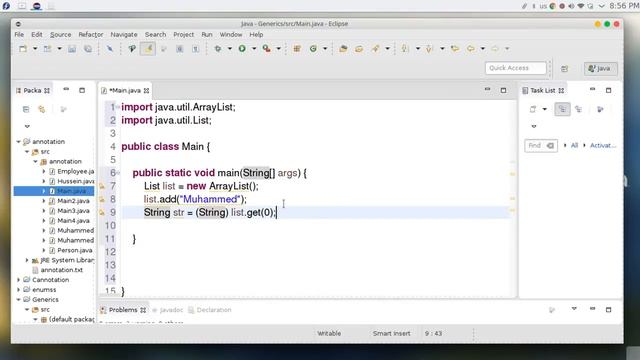This screenshot has height=360, width=640.
Task: Click the Open Task toolbar icon
Action: pos(359,49)
